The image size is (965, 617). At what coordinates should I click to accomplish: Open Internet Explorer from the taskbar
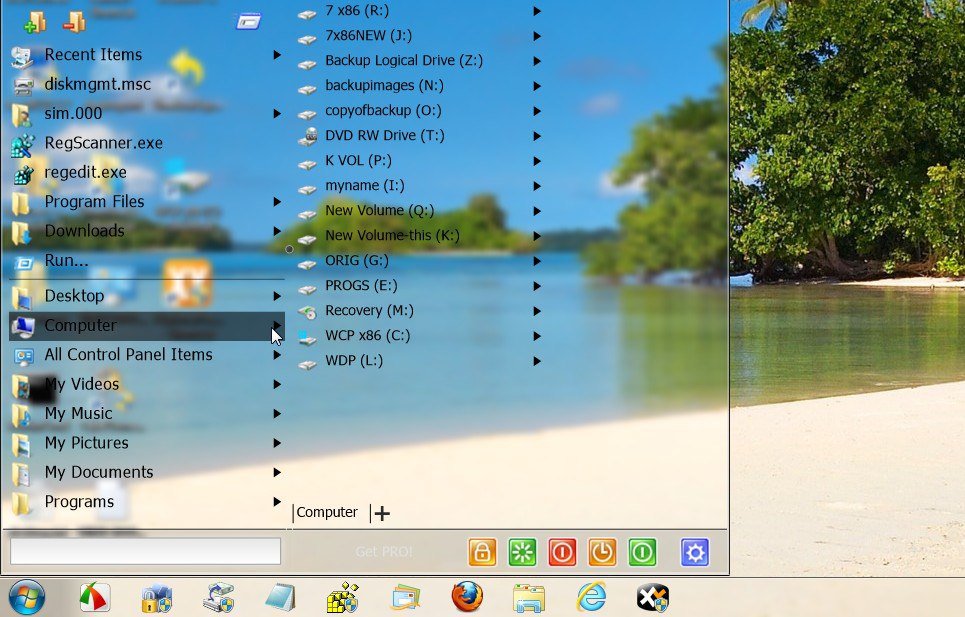(591, 598)
